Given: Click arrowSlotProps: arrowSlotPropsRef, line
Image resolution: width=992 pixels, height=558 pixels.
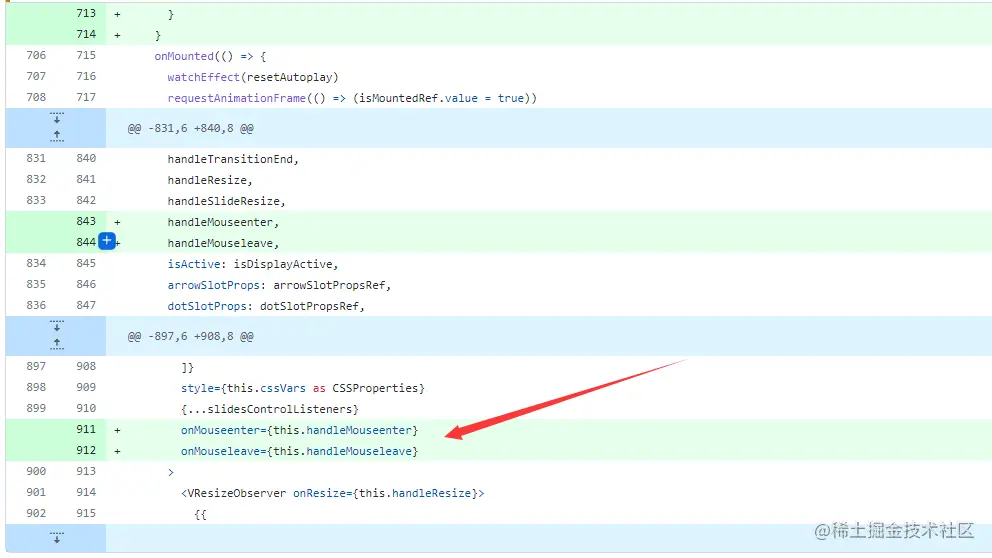Looking at the screenshot, I should 279,285.
